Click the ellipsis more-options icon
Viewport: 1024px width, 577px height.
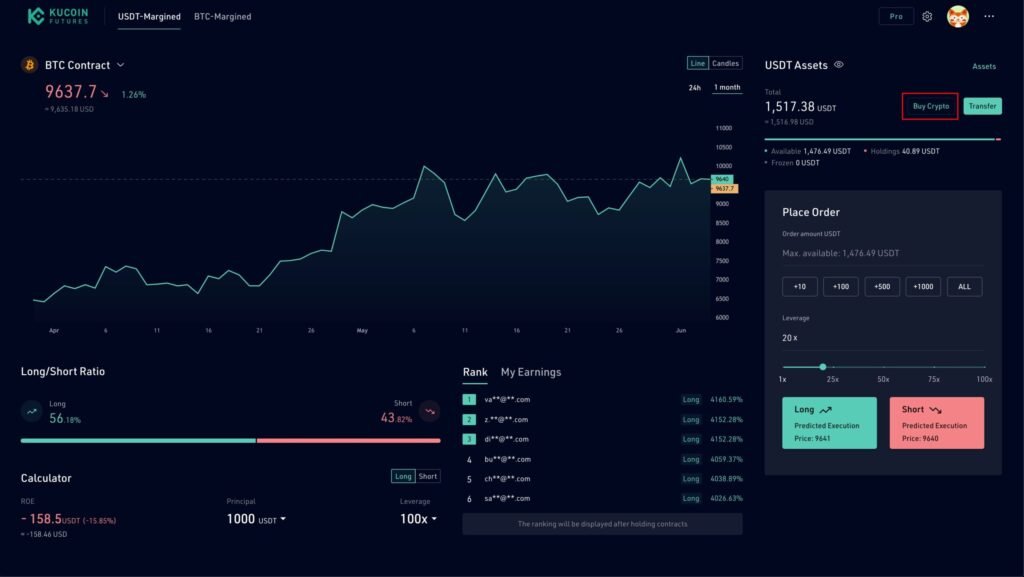tap(989, 16)
